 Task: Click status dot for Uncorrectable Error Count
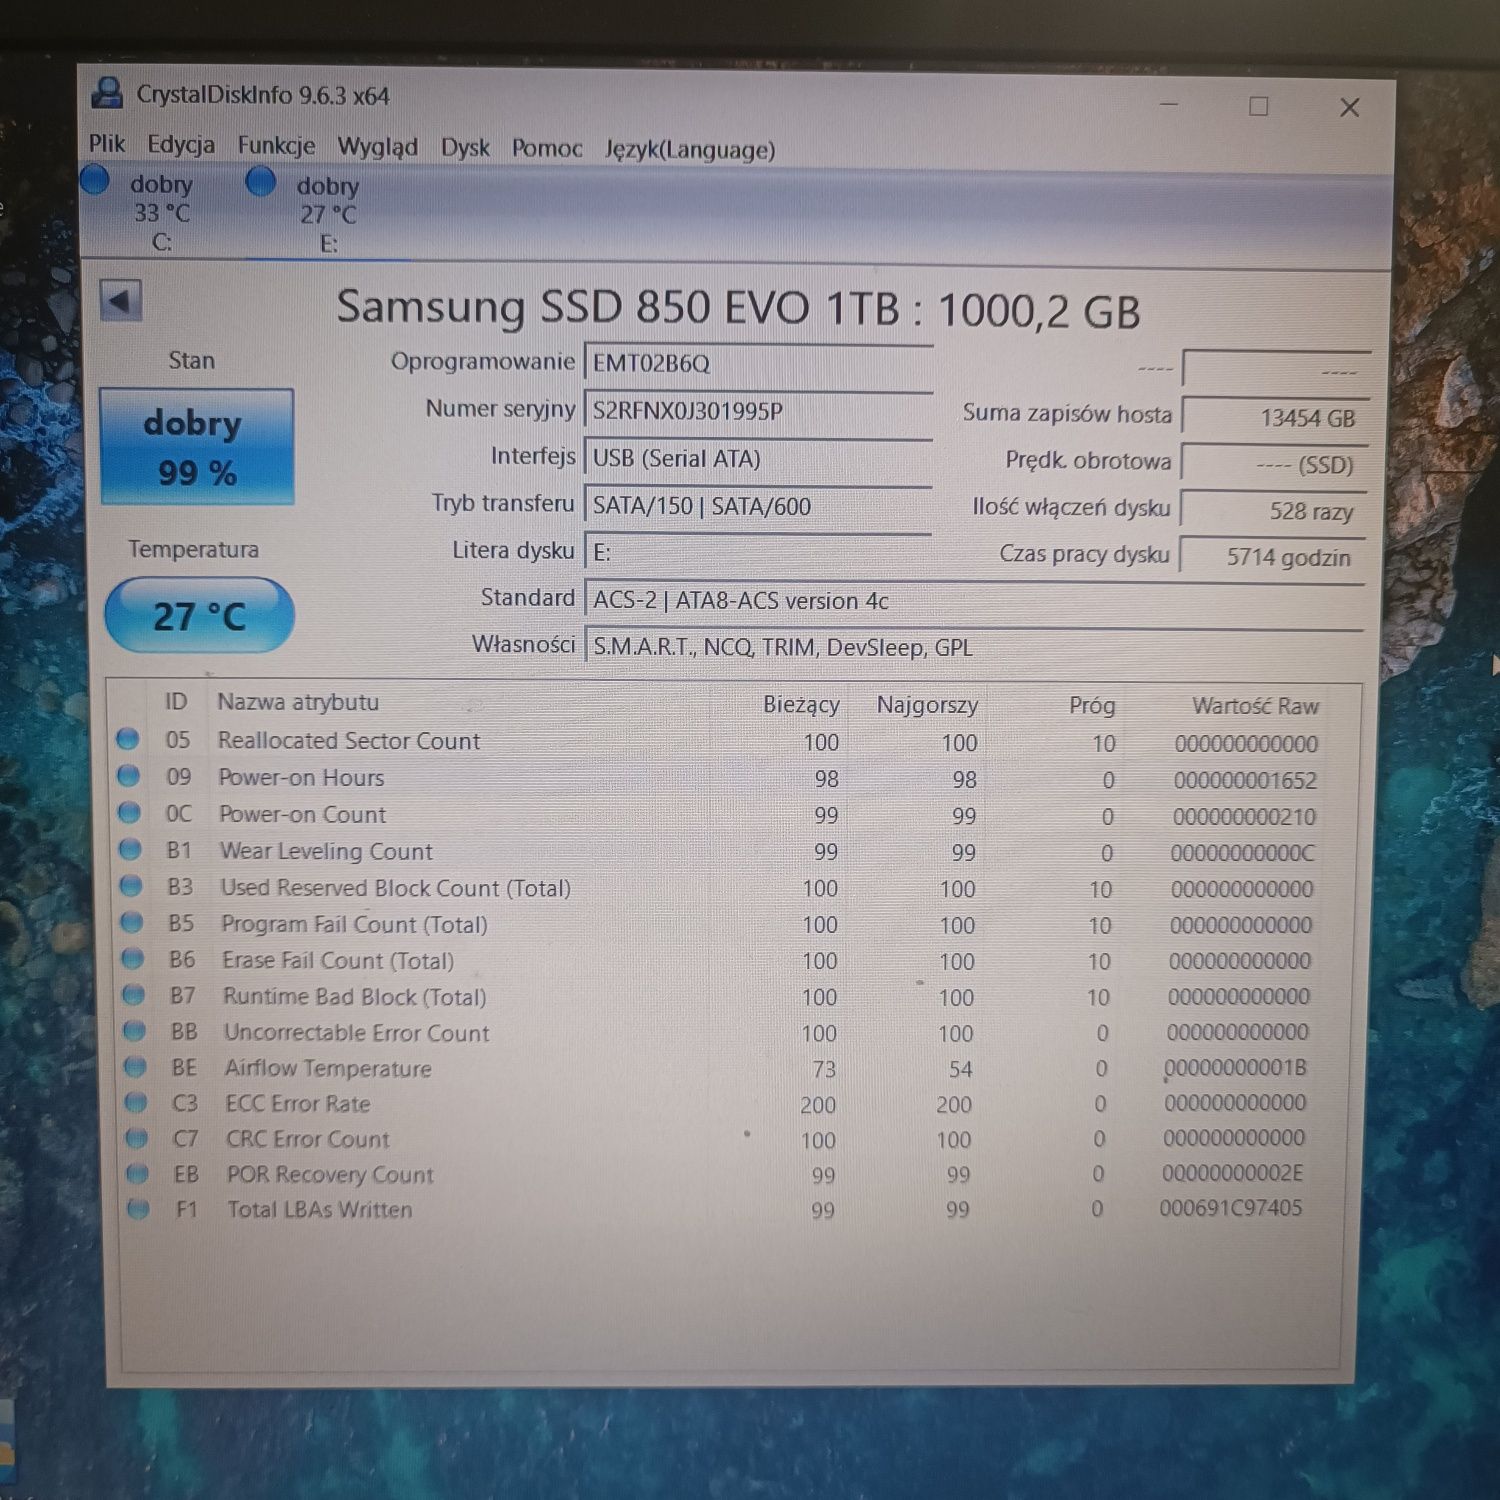[x=134, y=1030]
